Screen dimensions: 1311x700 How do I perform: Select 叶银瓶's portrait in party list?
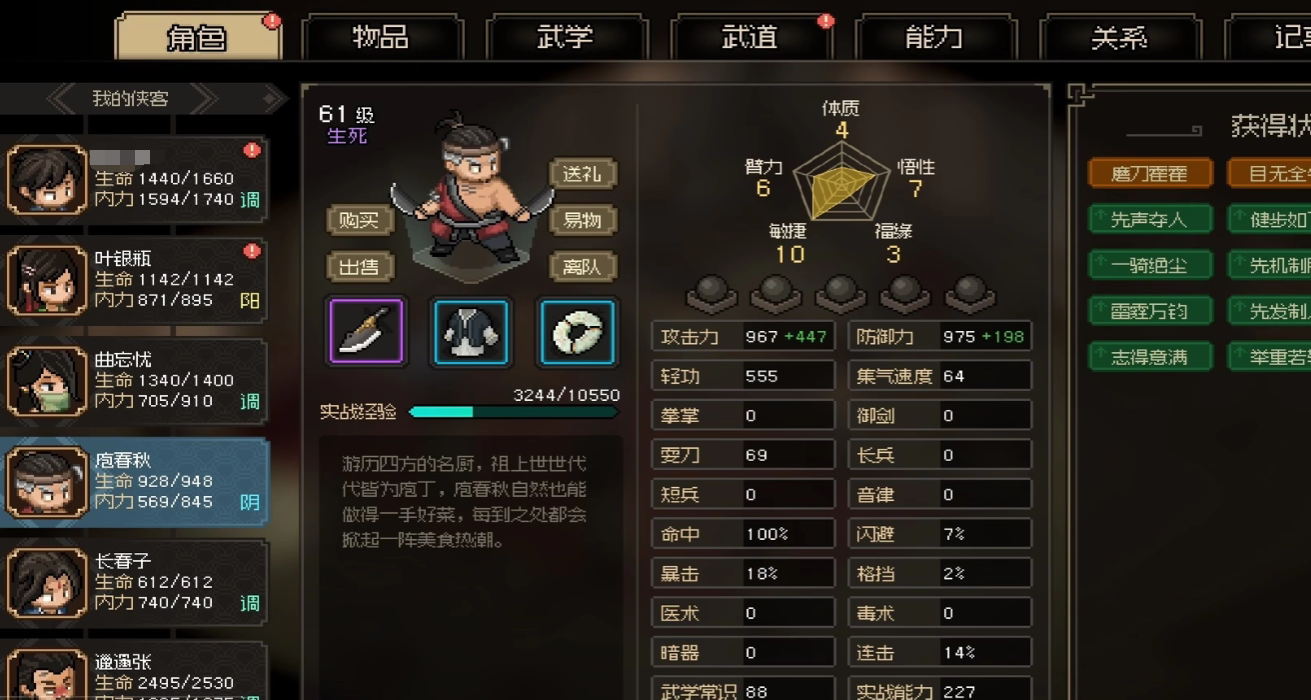47,280
